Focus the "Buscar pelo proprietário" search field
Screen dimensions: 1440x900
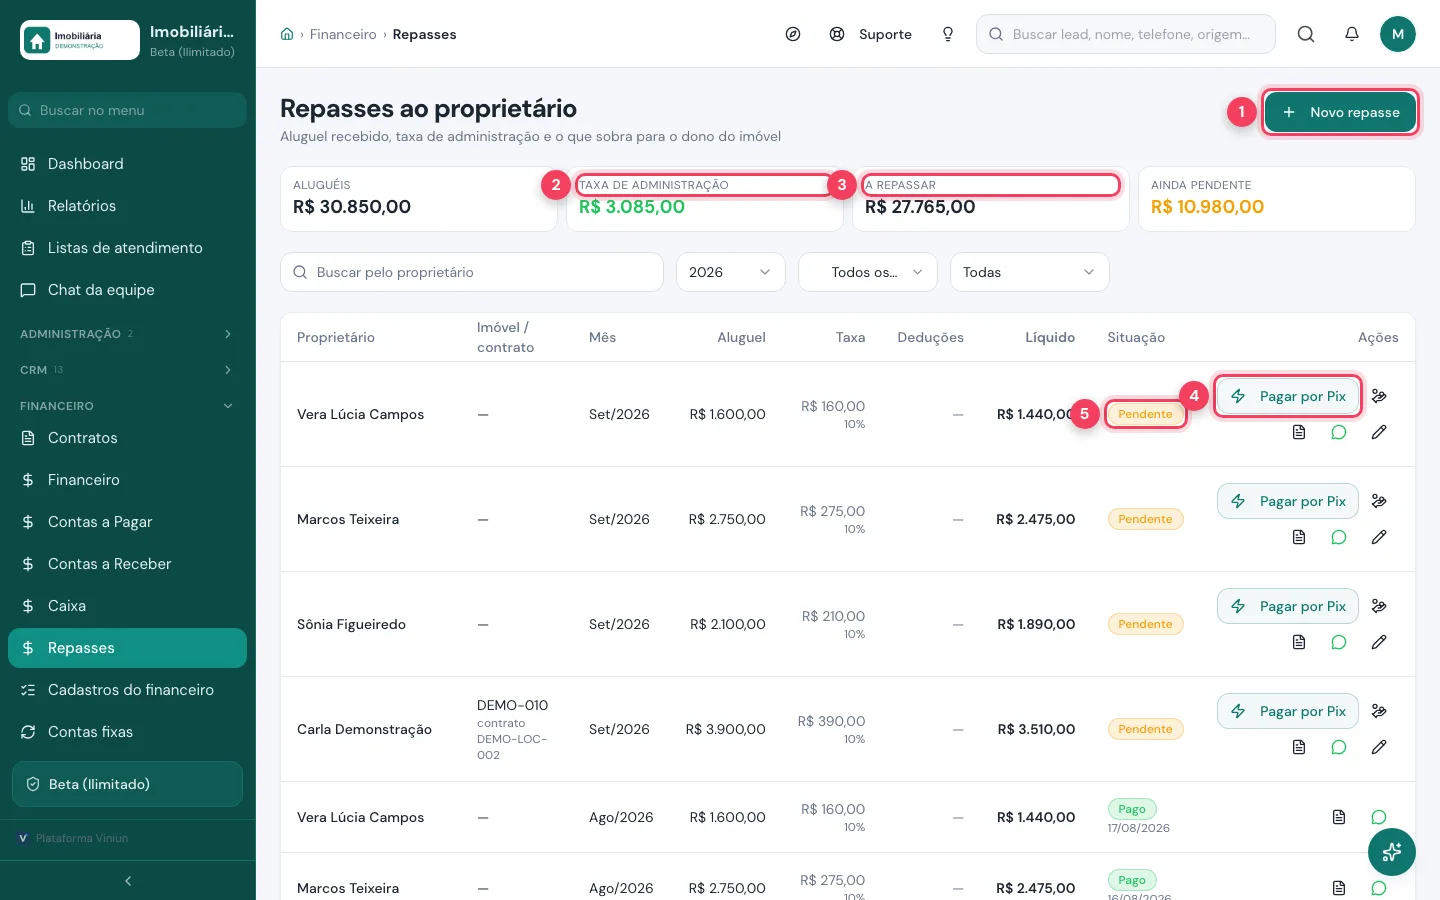[472, 272]
